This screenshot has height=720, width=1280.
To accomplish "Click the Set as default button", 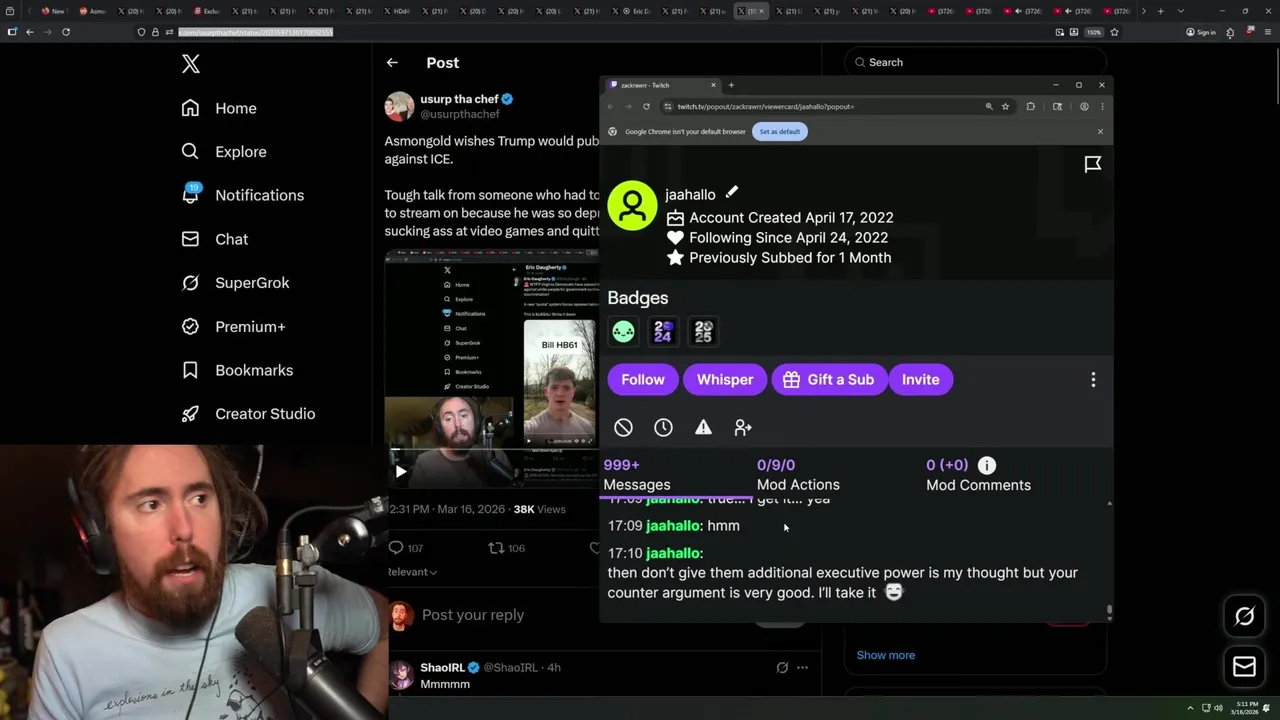I will coord(780,131).
